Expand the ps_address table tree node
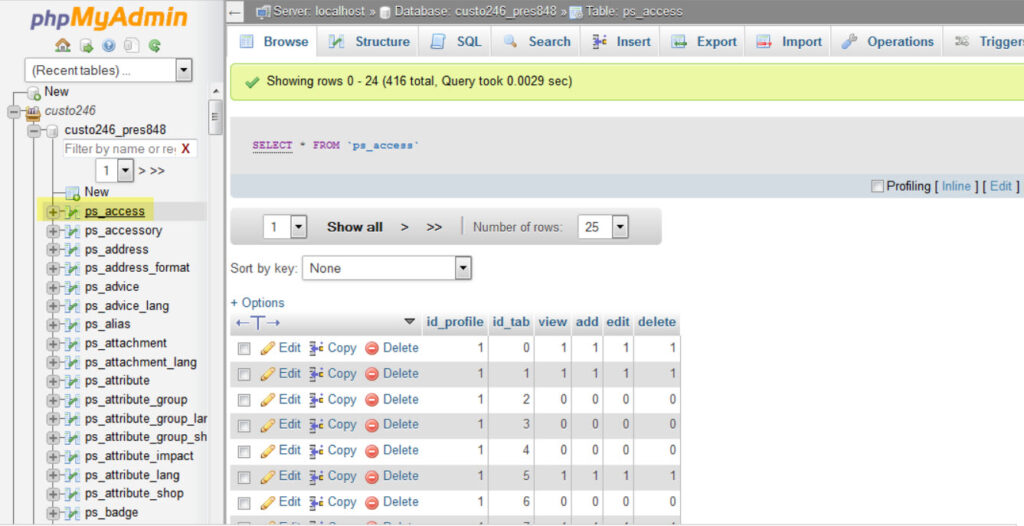 click(53, 249)
